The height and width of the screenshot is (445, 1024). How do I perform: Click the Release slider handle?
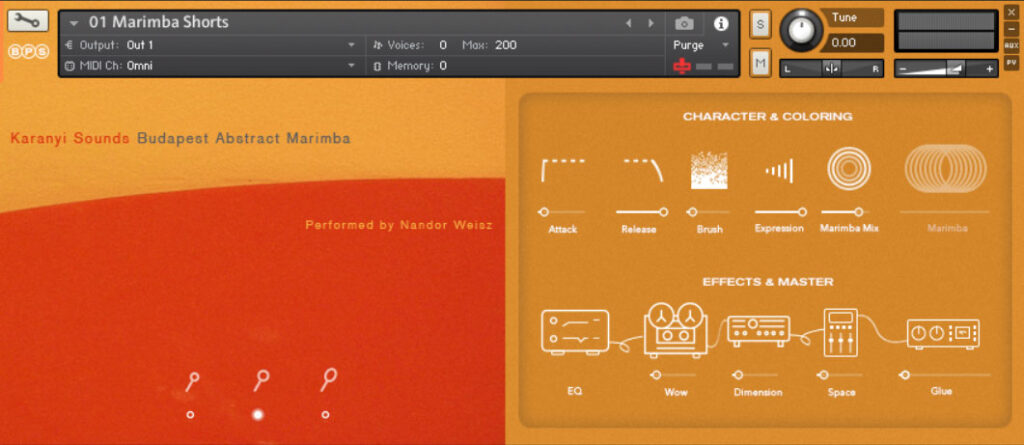point(663,212)
